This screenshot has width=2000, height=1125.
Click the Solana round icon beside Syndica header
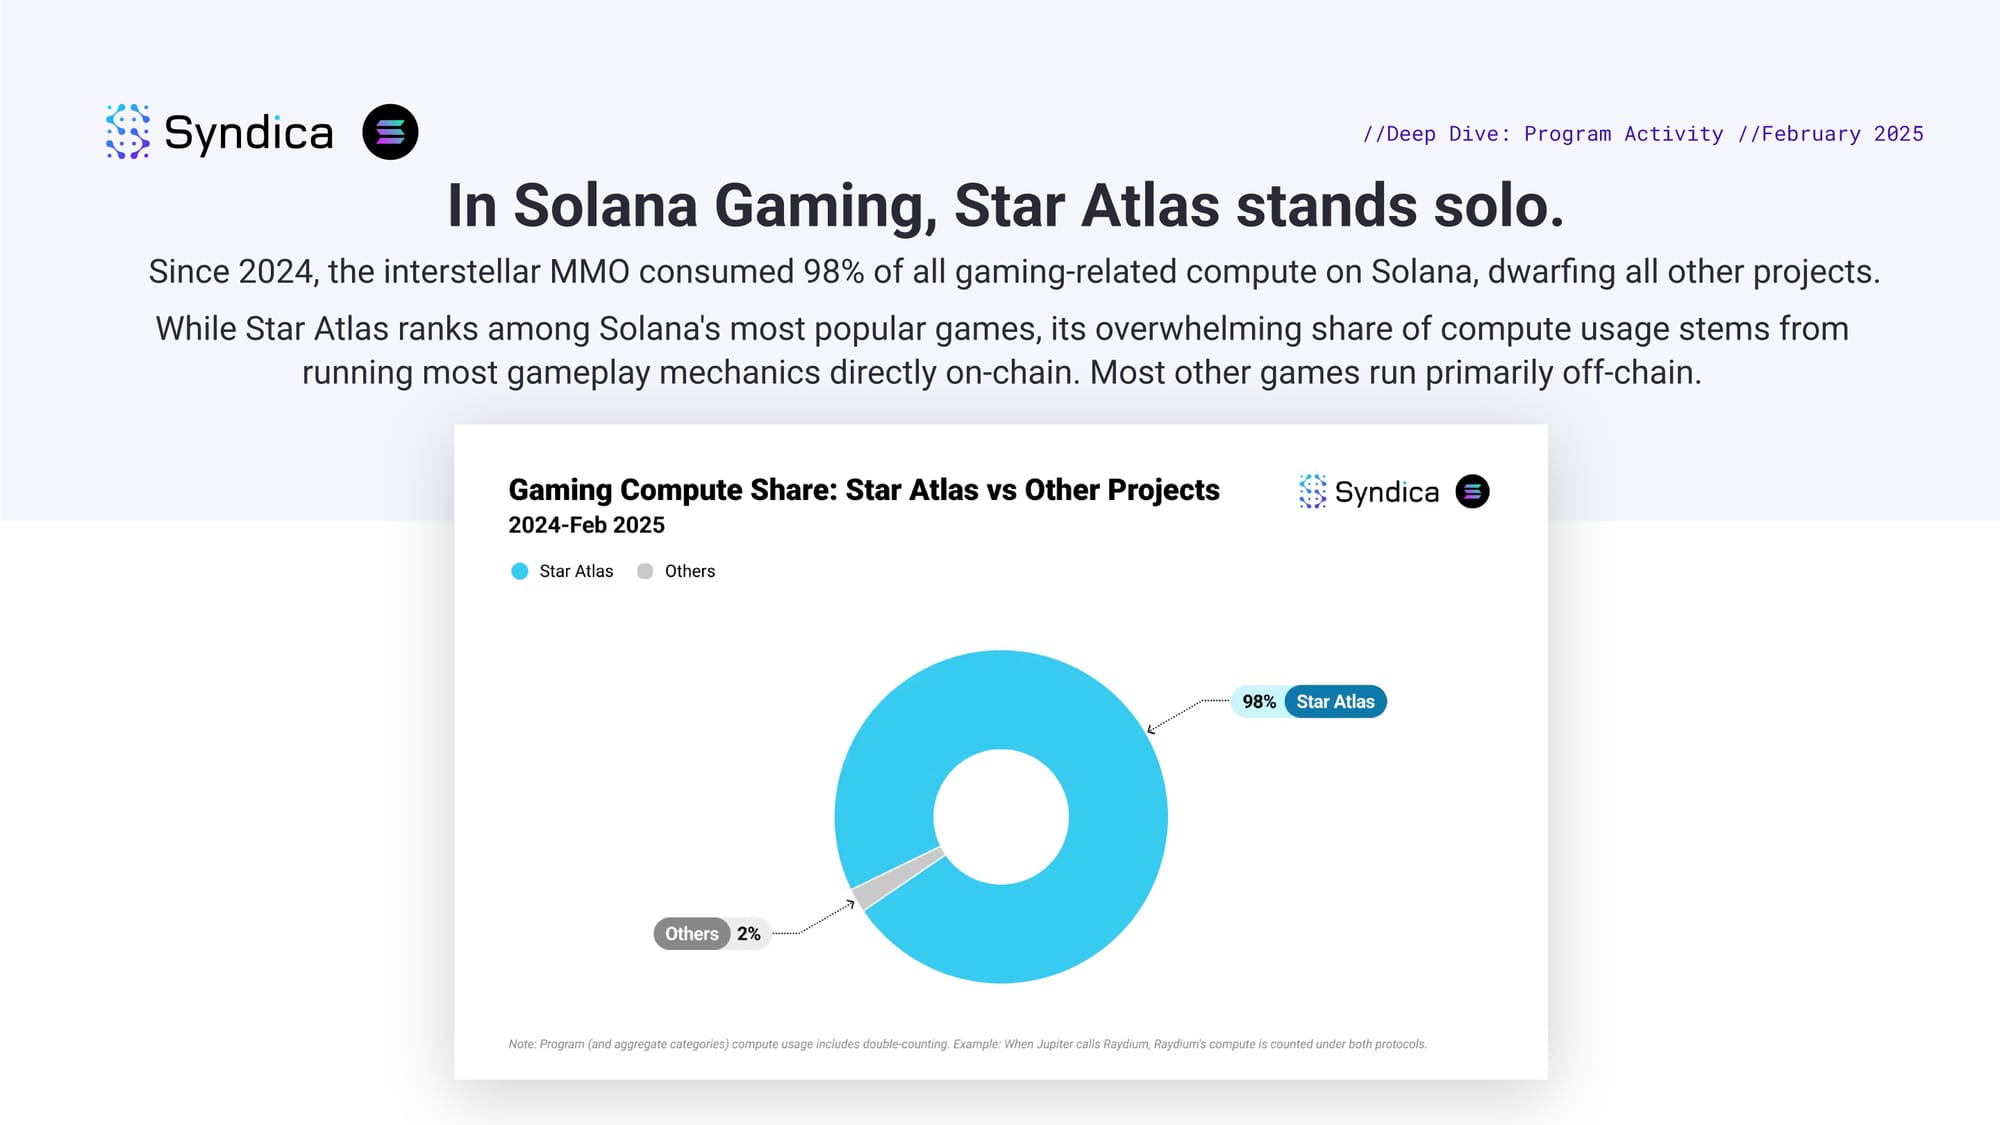390,132
